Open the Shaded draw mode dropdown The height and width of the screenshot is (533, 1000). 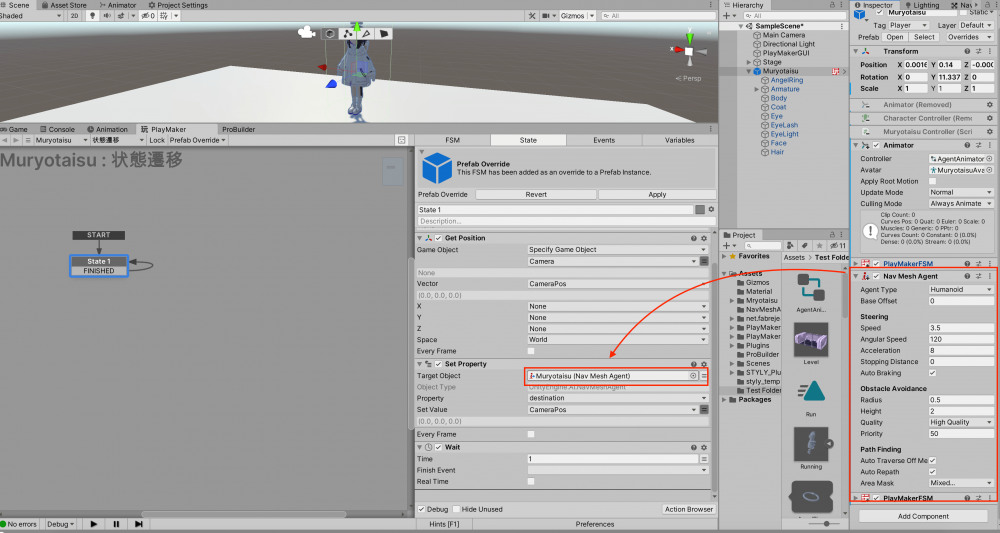pyautogui.click(x=31, y=15)
